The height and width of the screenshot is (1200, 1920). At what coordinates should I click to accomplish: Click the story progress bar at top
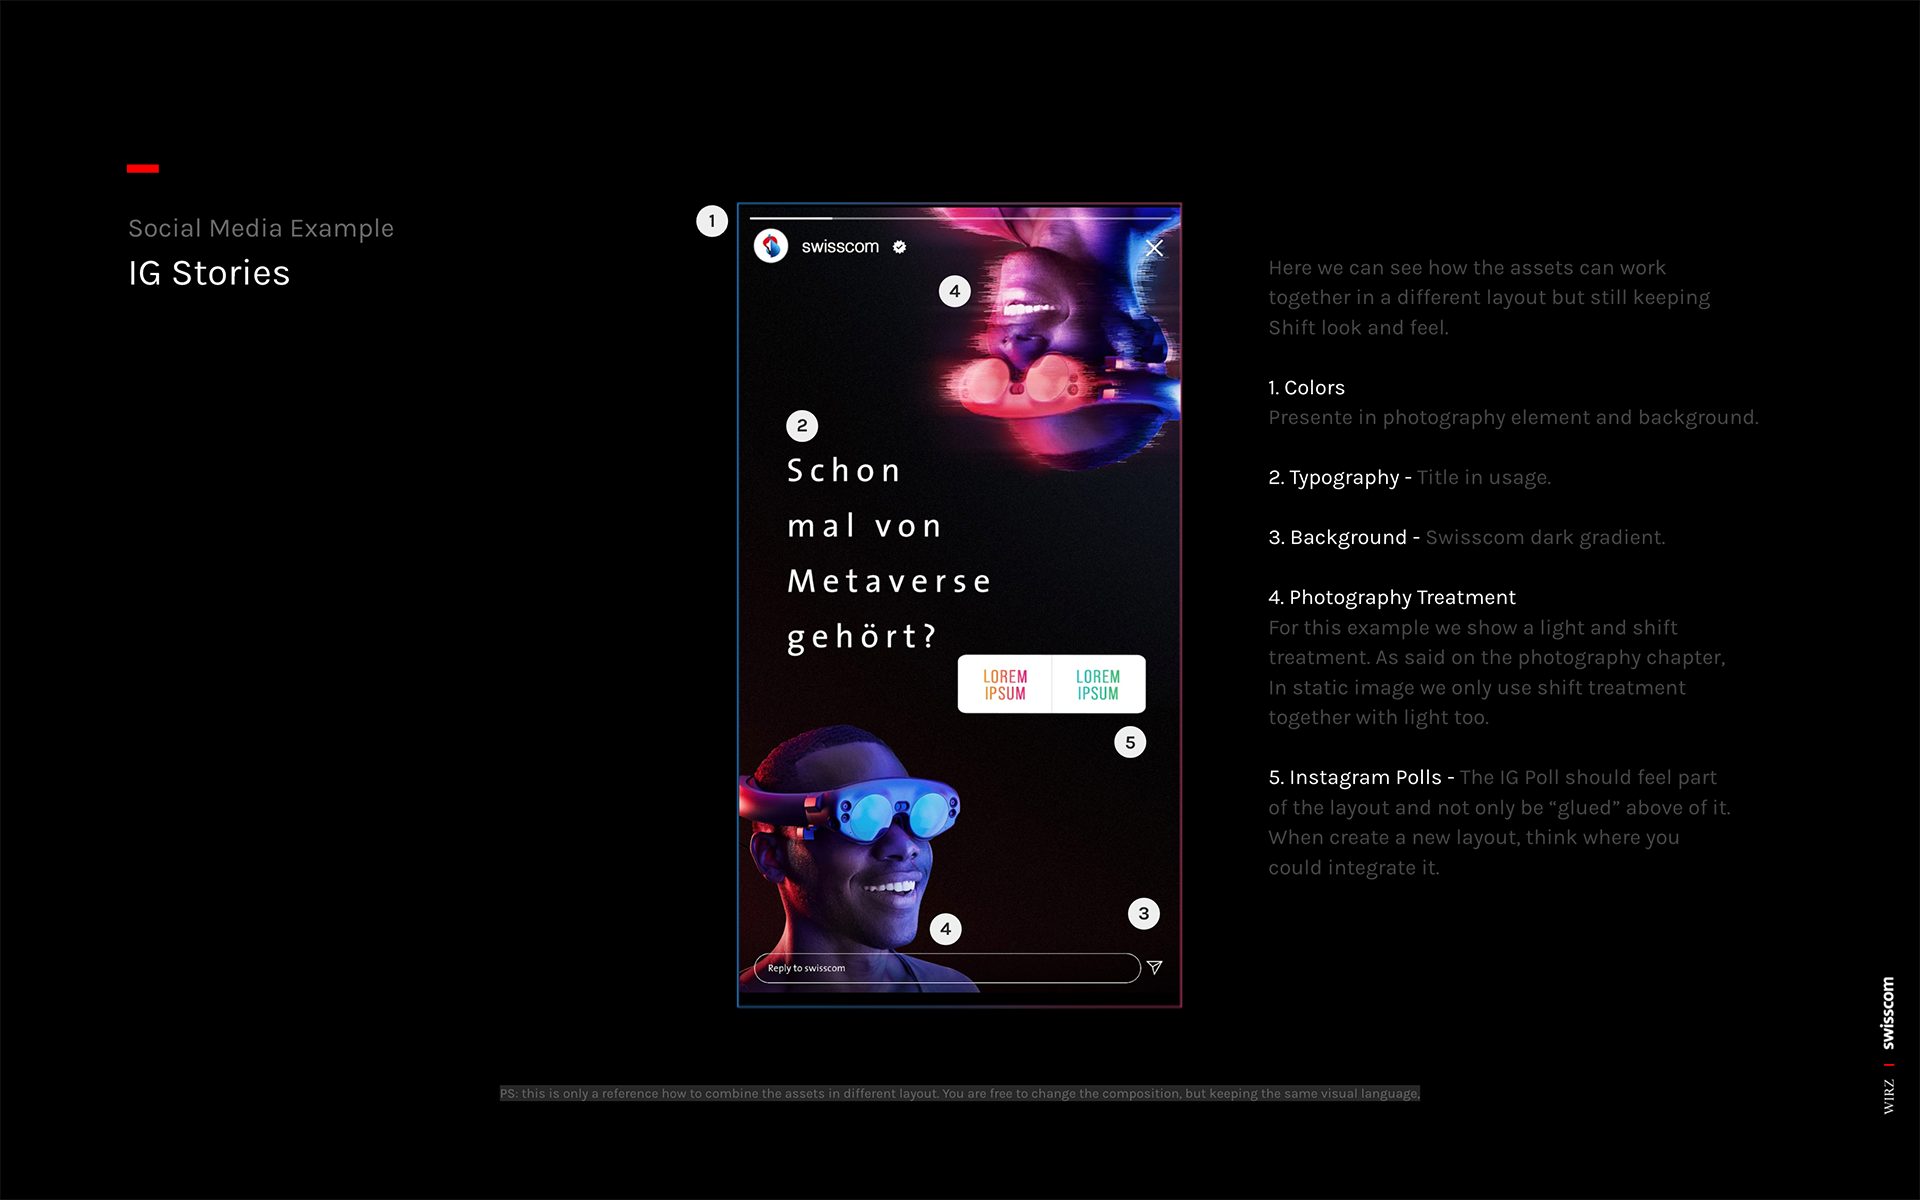click(x=958, y=217)
